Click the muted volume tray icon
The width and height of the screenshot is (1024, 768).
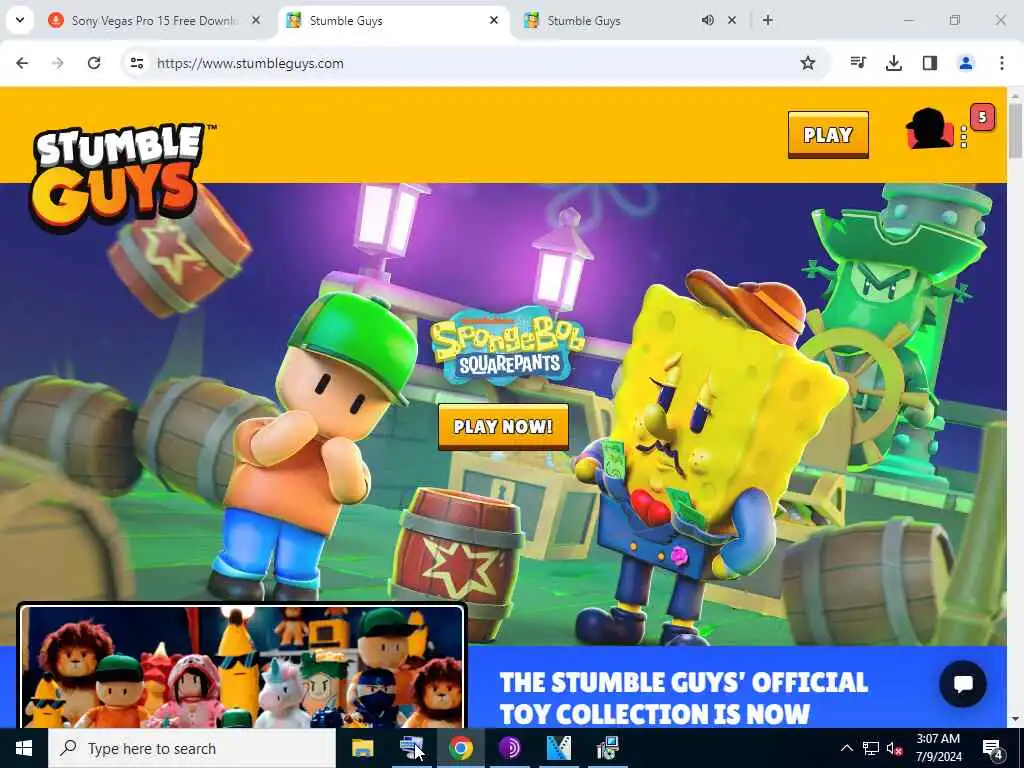[894, 748]
